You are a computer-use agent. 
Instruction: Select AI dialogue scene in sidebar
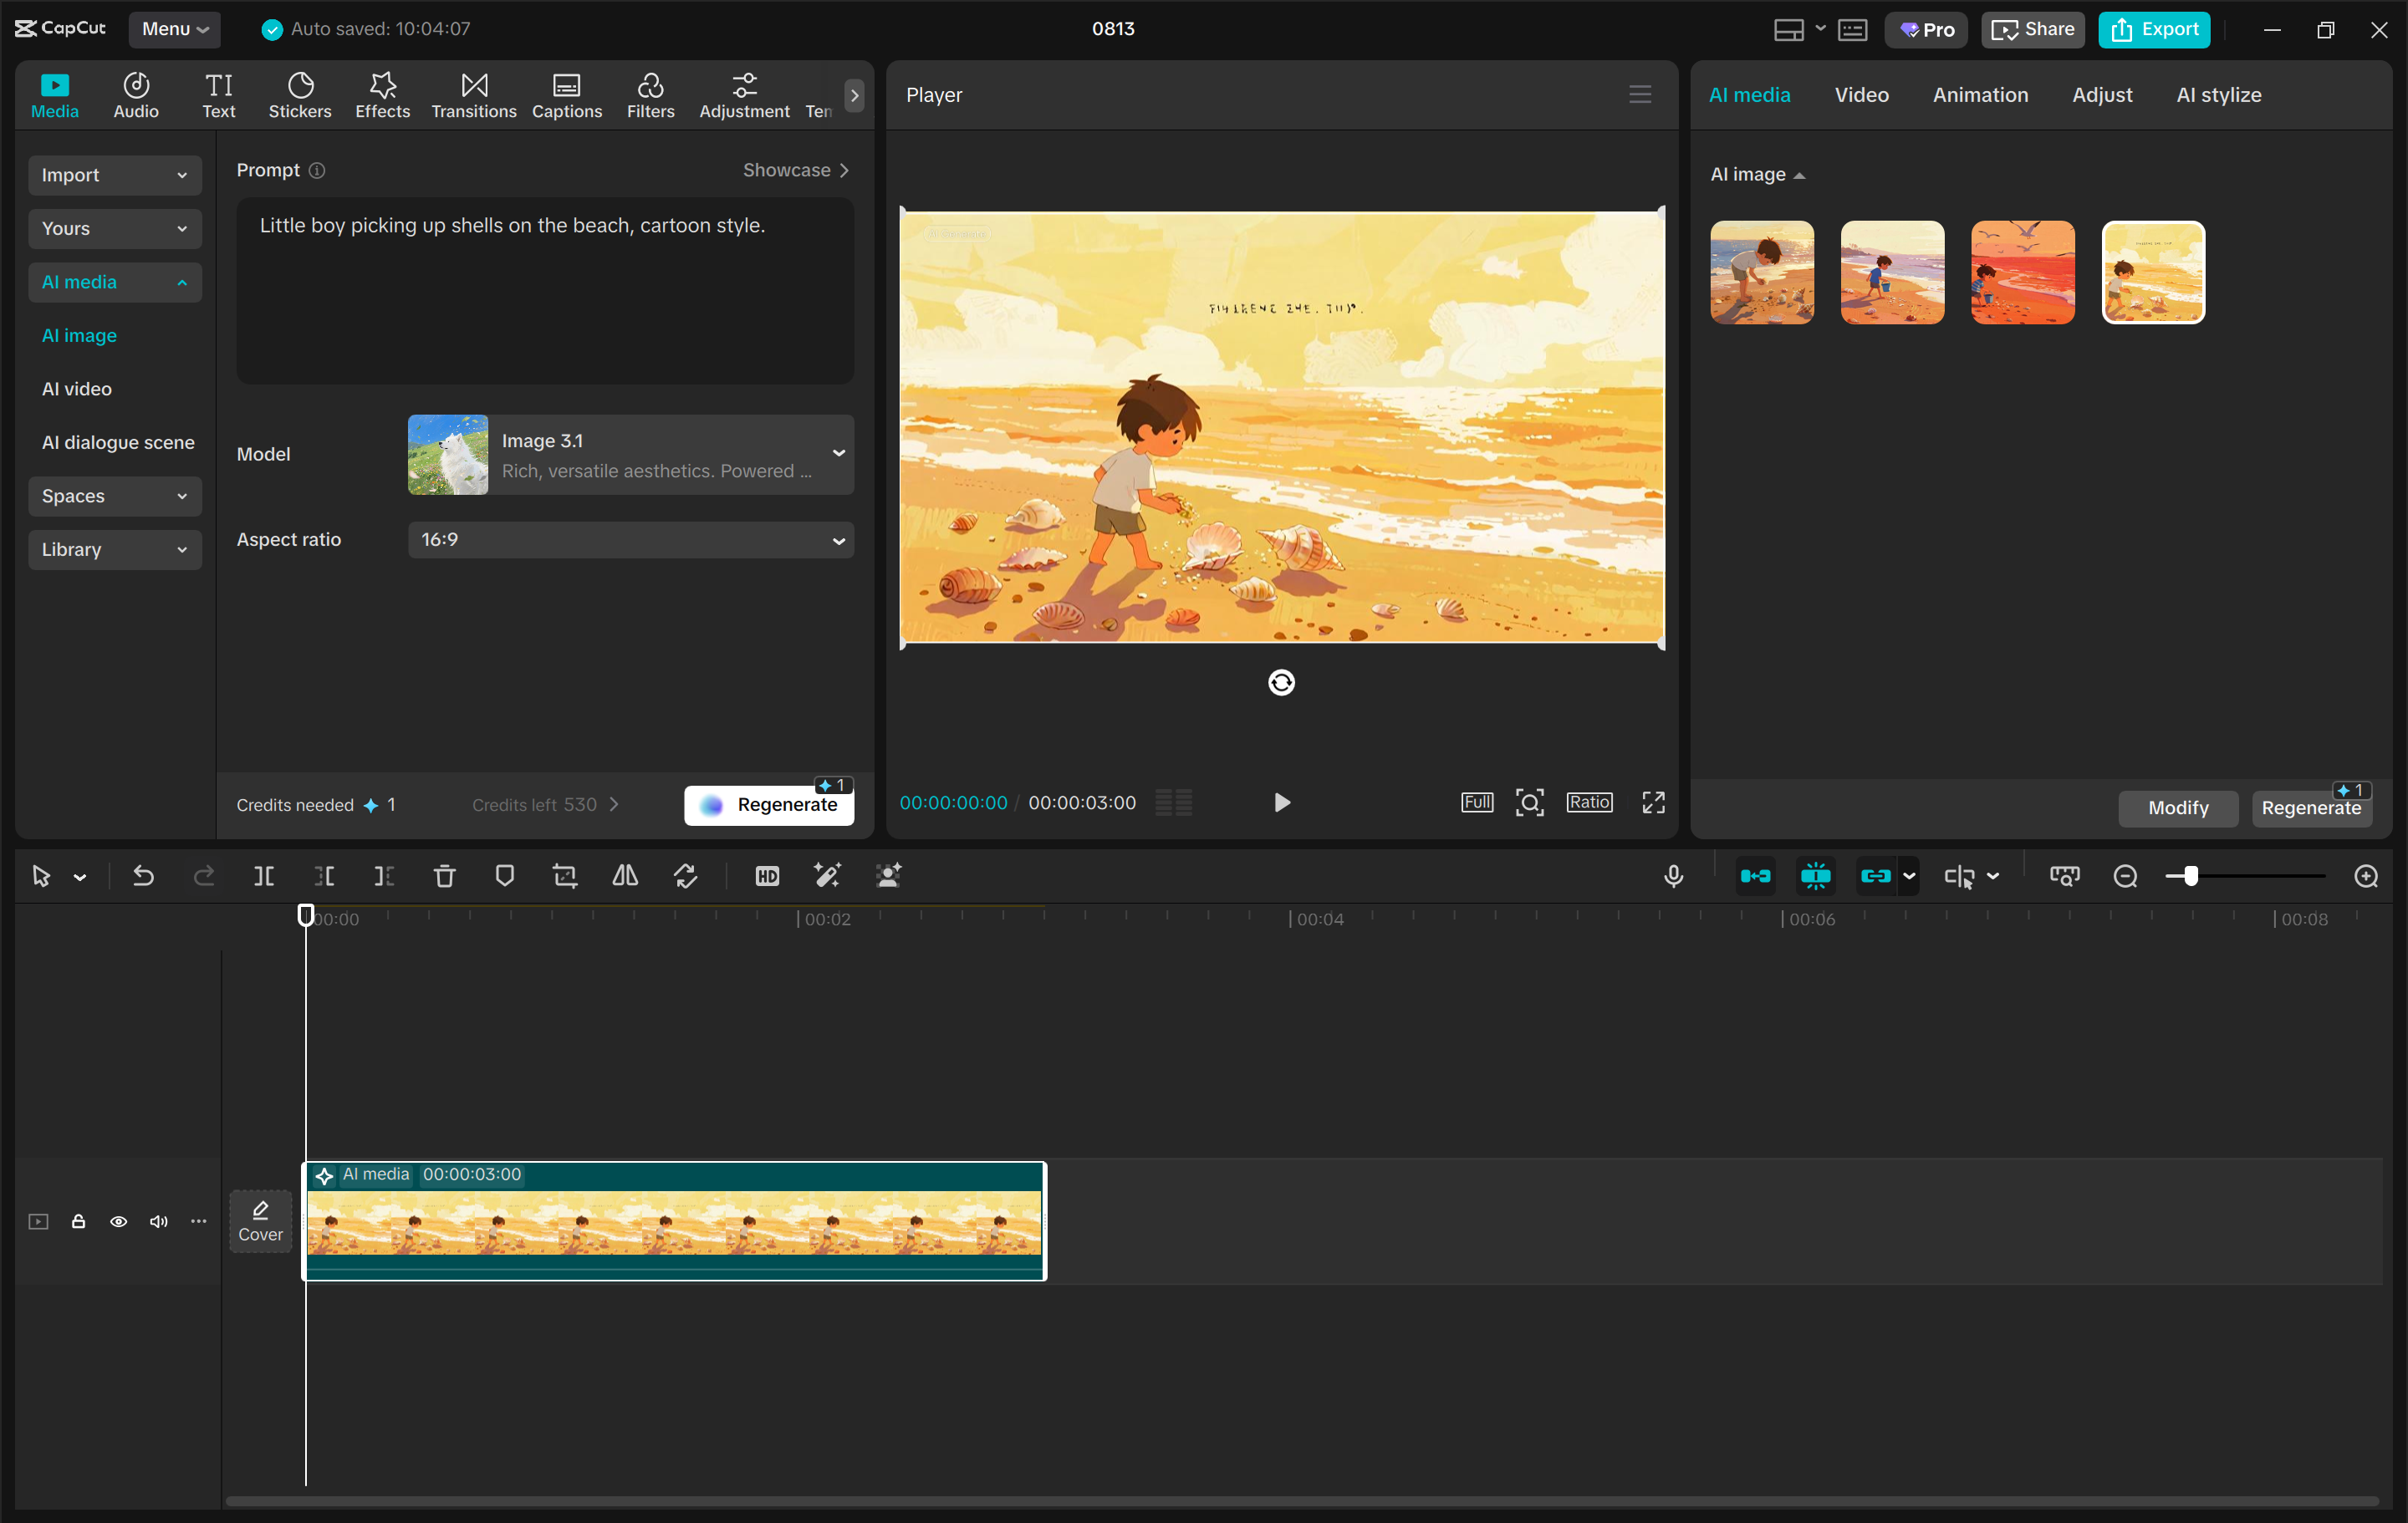118,442
